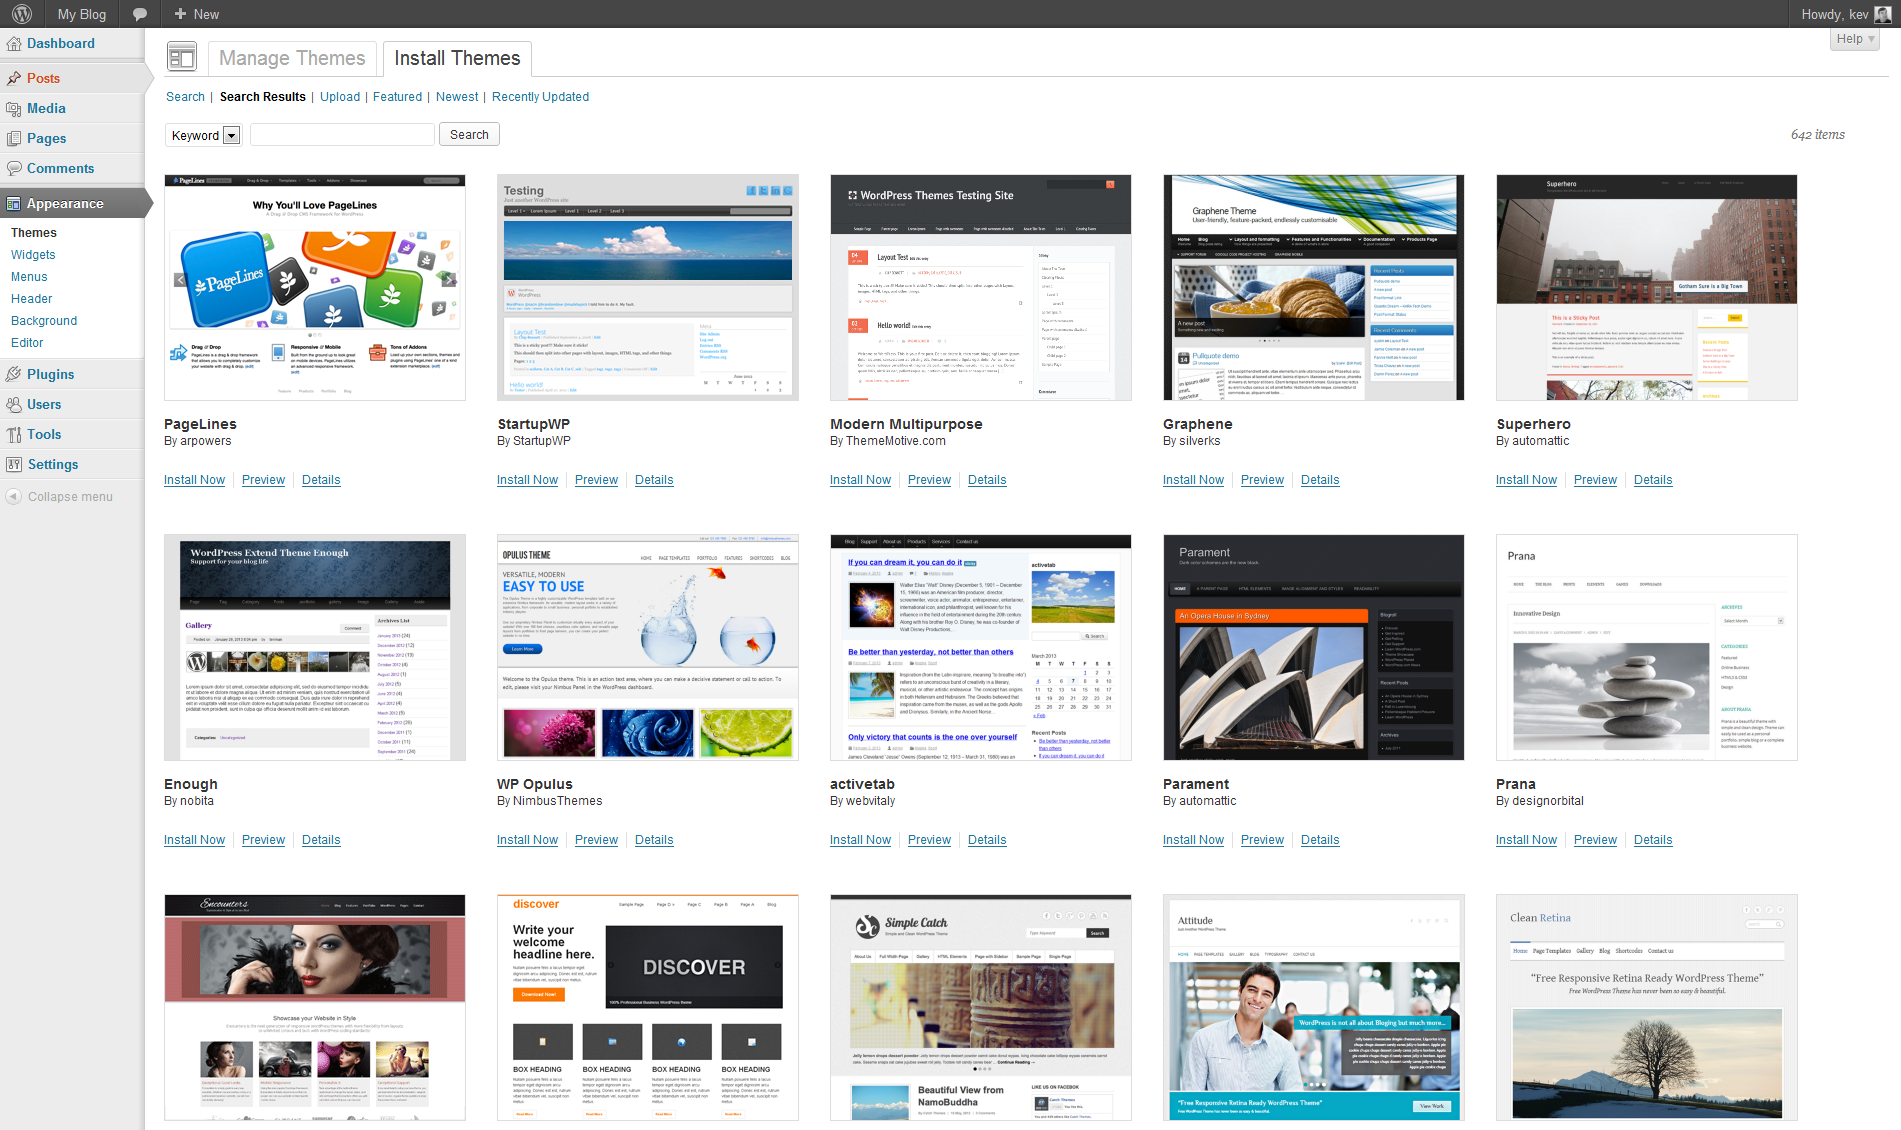Switch to the Manage Themes tab

tap(291, 58)
